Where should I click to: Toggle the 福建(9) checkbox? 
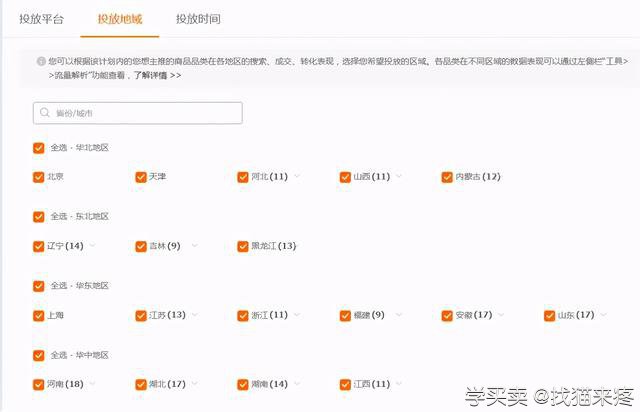point(345,316)
